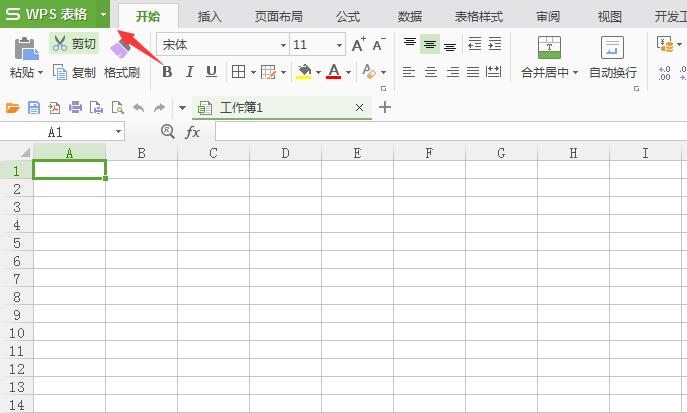687x413 pixels.
Task: Close the 工作簿1 document tab
Action: [359, 107]
